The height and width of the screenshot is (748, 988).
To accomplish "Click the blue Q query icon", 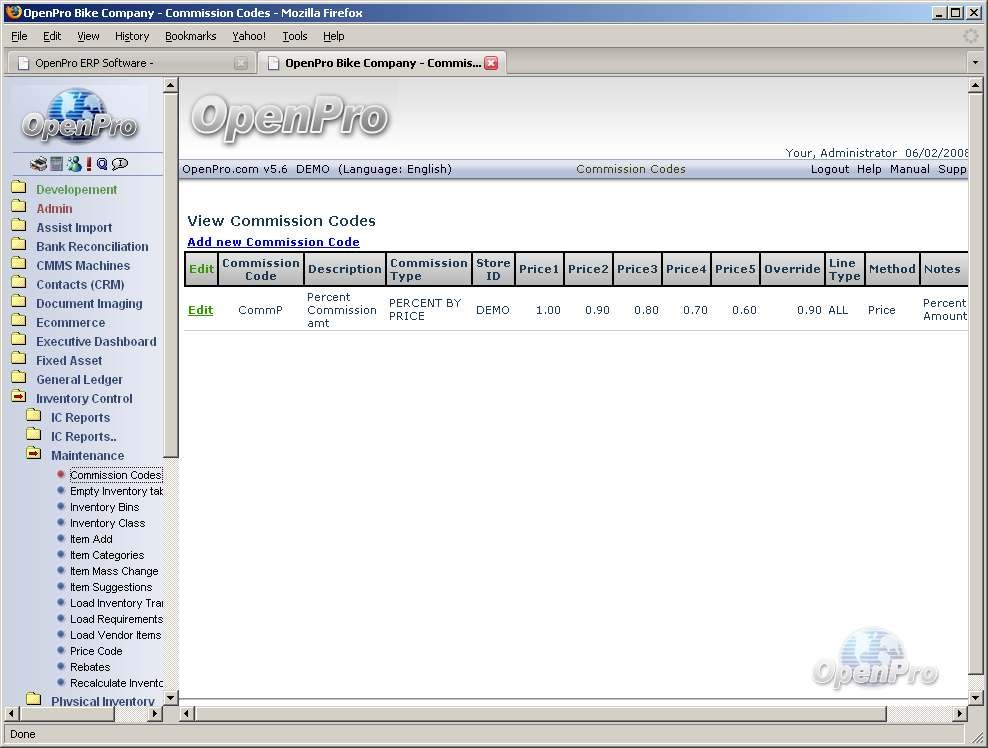I will [102, 164].
